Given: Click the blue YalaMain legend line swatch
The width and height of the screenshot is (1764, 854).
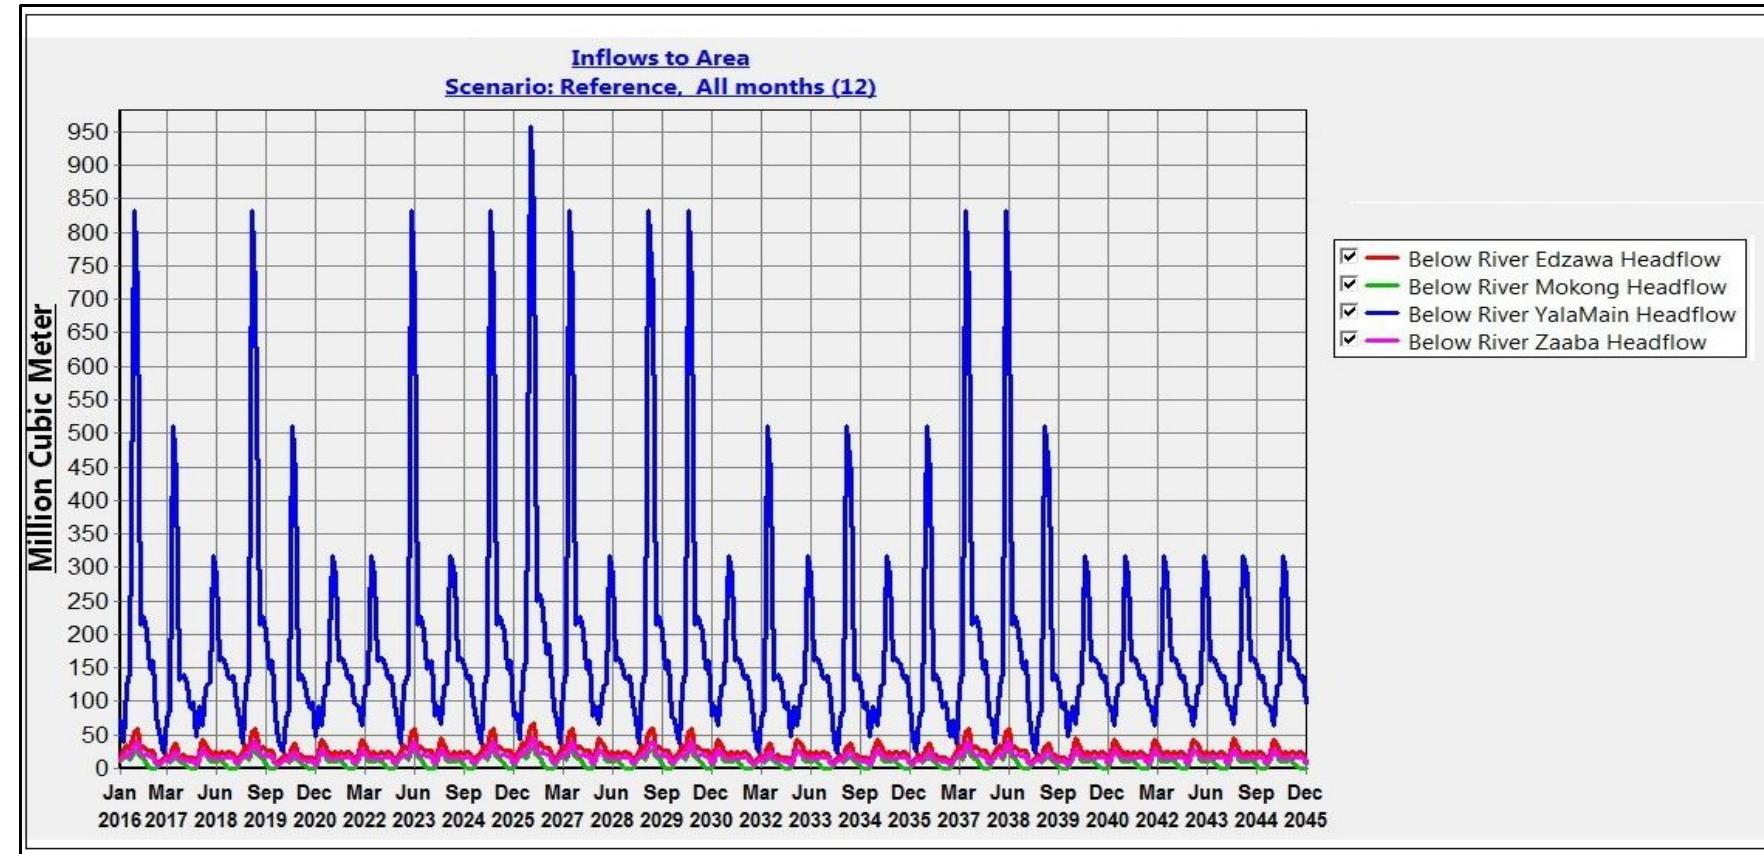Looking at the screenshot, I should [1382, 314].
